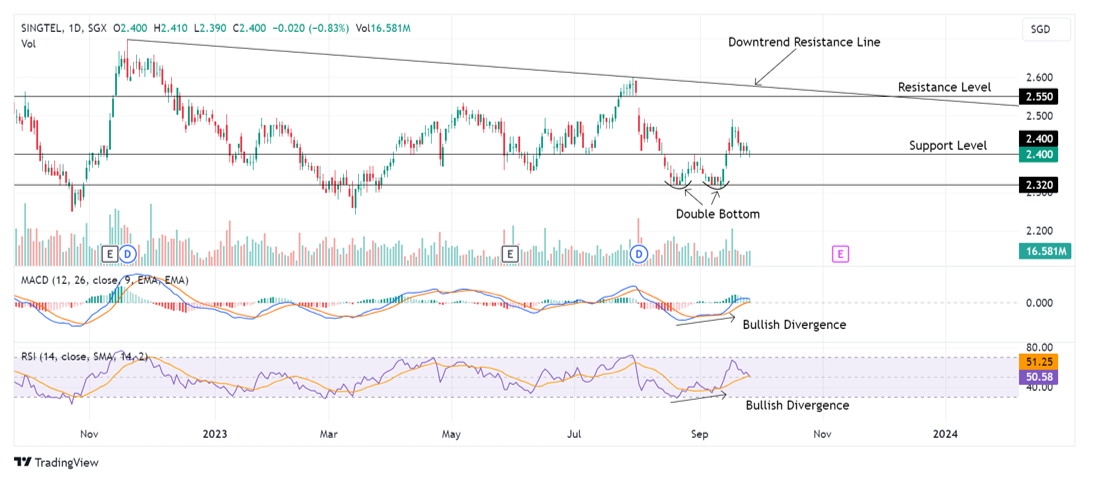Select the Resistance Level annotation text
This screenshot has height=484, width=1098.
click(x=945, y=88)
